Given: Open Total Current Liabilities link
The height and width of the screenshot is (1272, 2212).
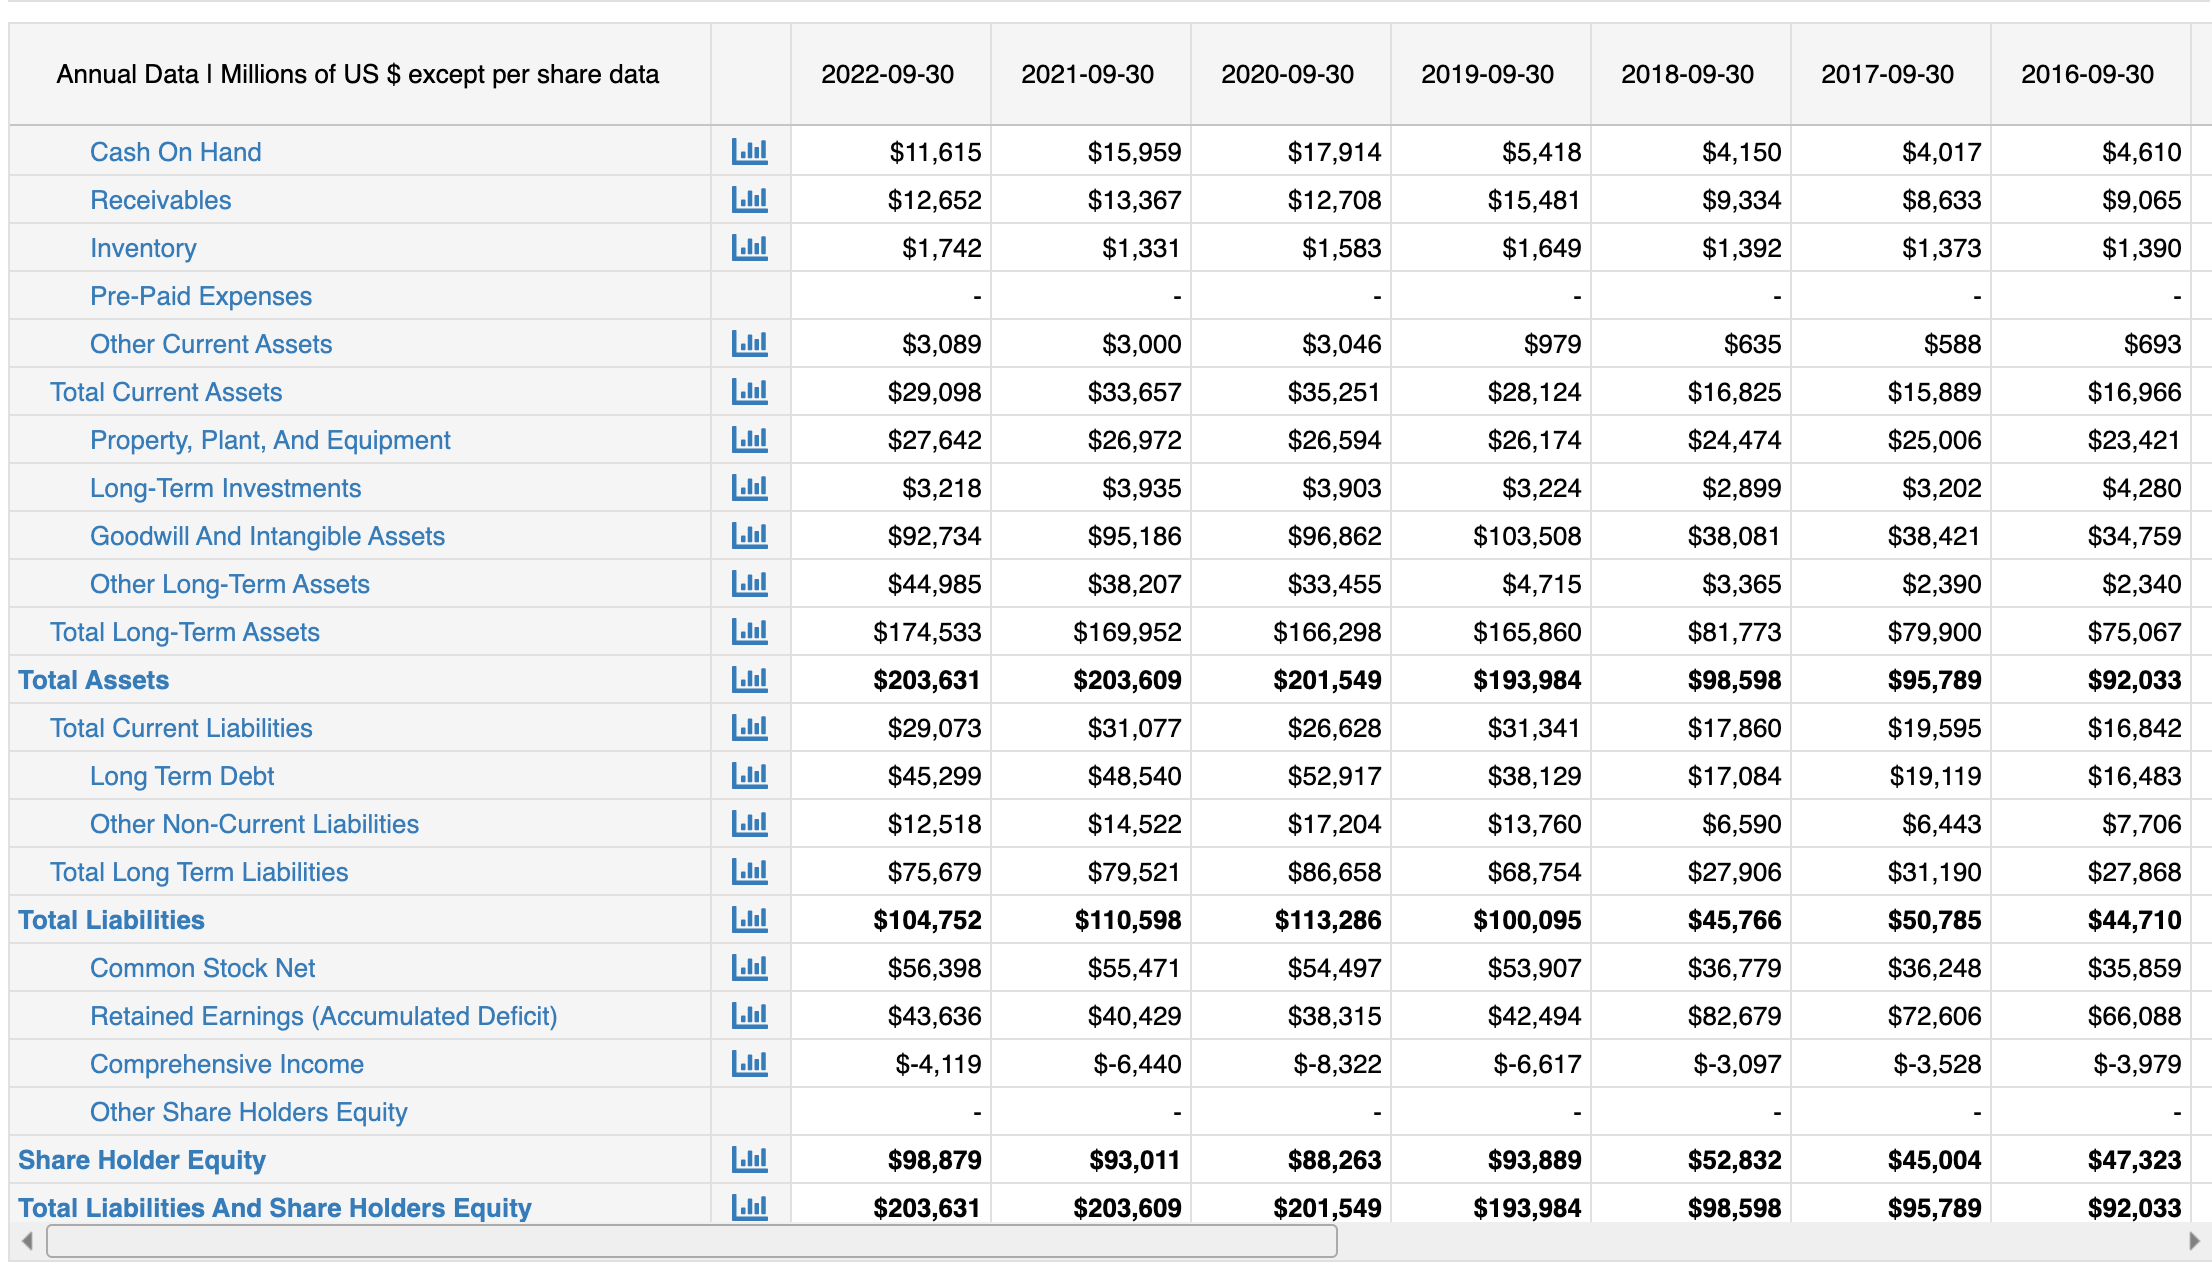Looking at the screenshot, I should (x=181, y=728).
